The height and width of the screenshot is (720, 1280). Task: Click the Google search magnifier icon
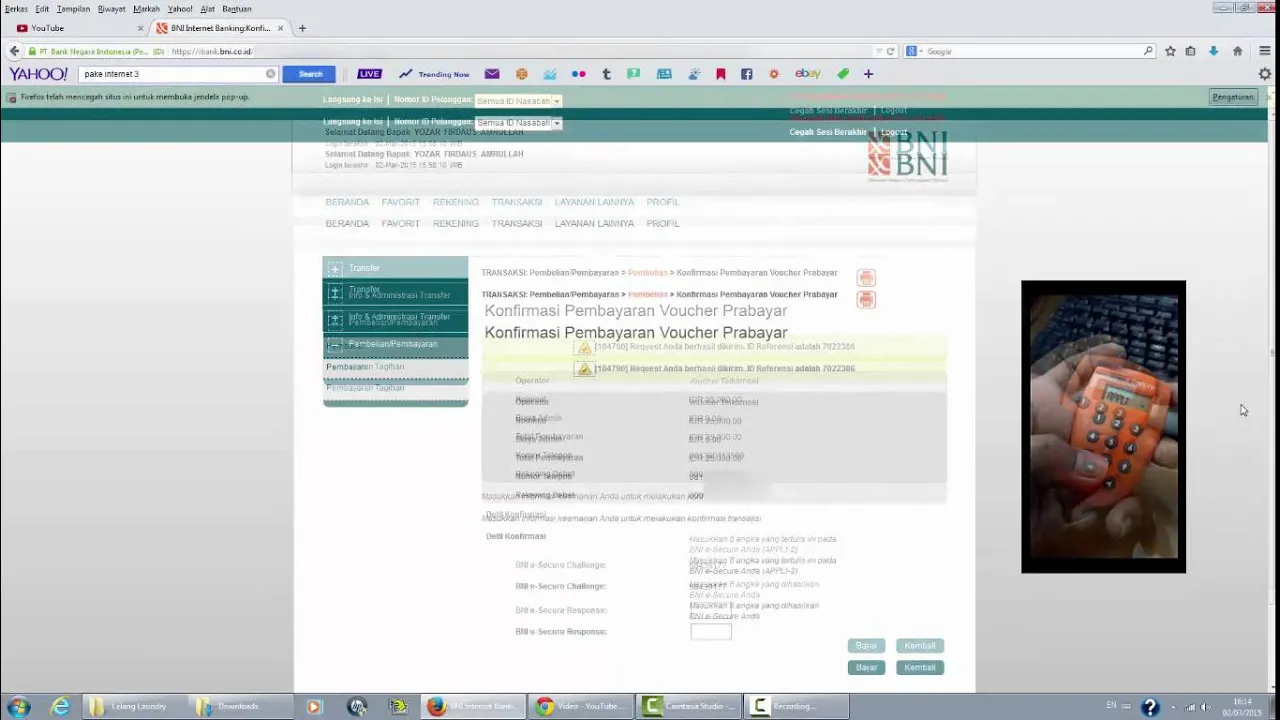[1148, 51]
